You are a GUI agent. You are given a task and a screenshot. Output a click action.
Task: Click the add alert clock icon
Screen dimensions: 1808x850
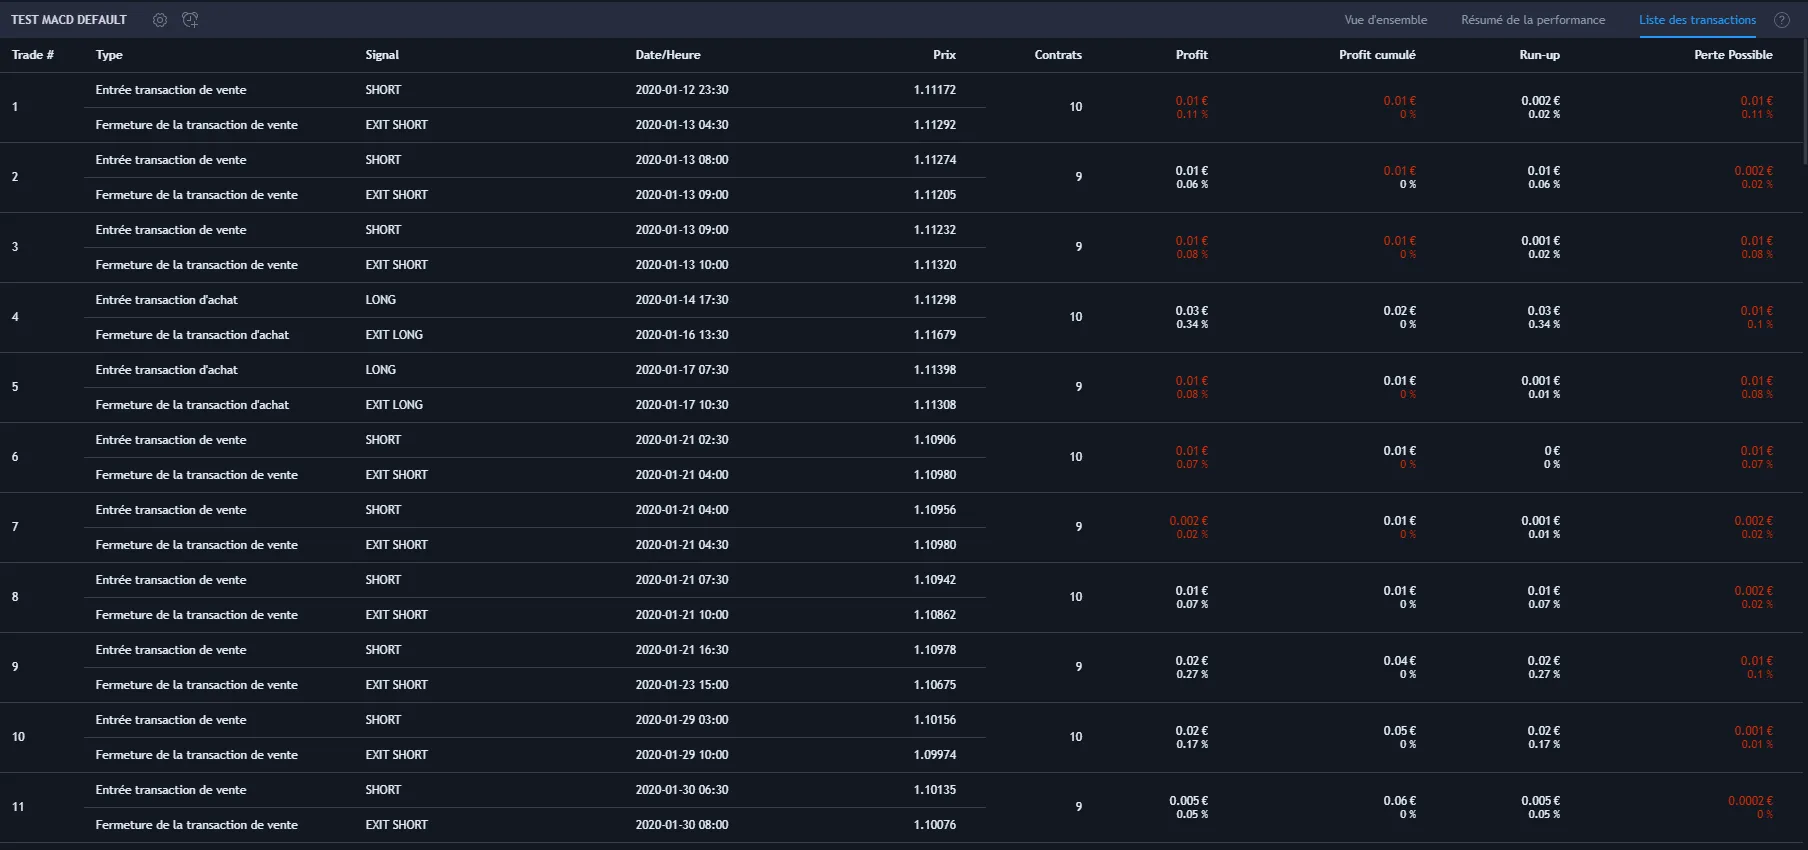coord(190,20)
